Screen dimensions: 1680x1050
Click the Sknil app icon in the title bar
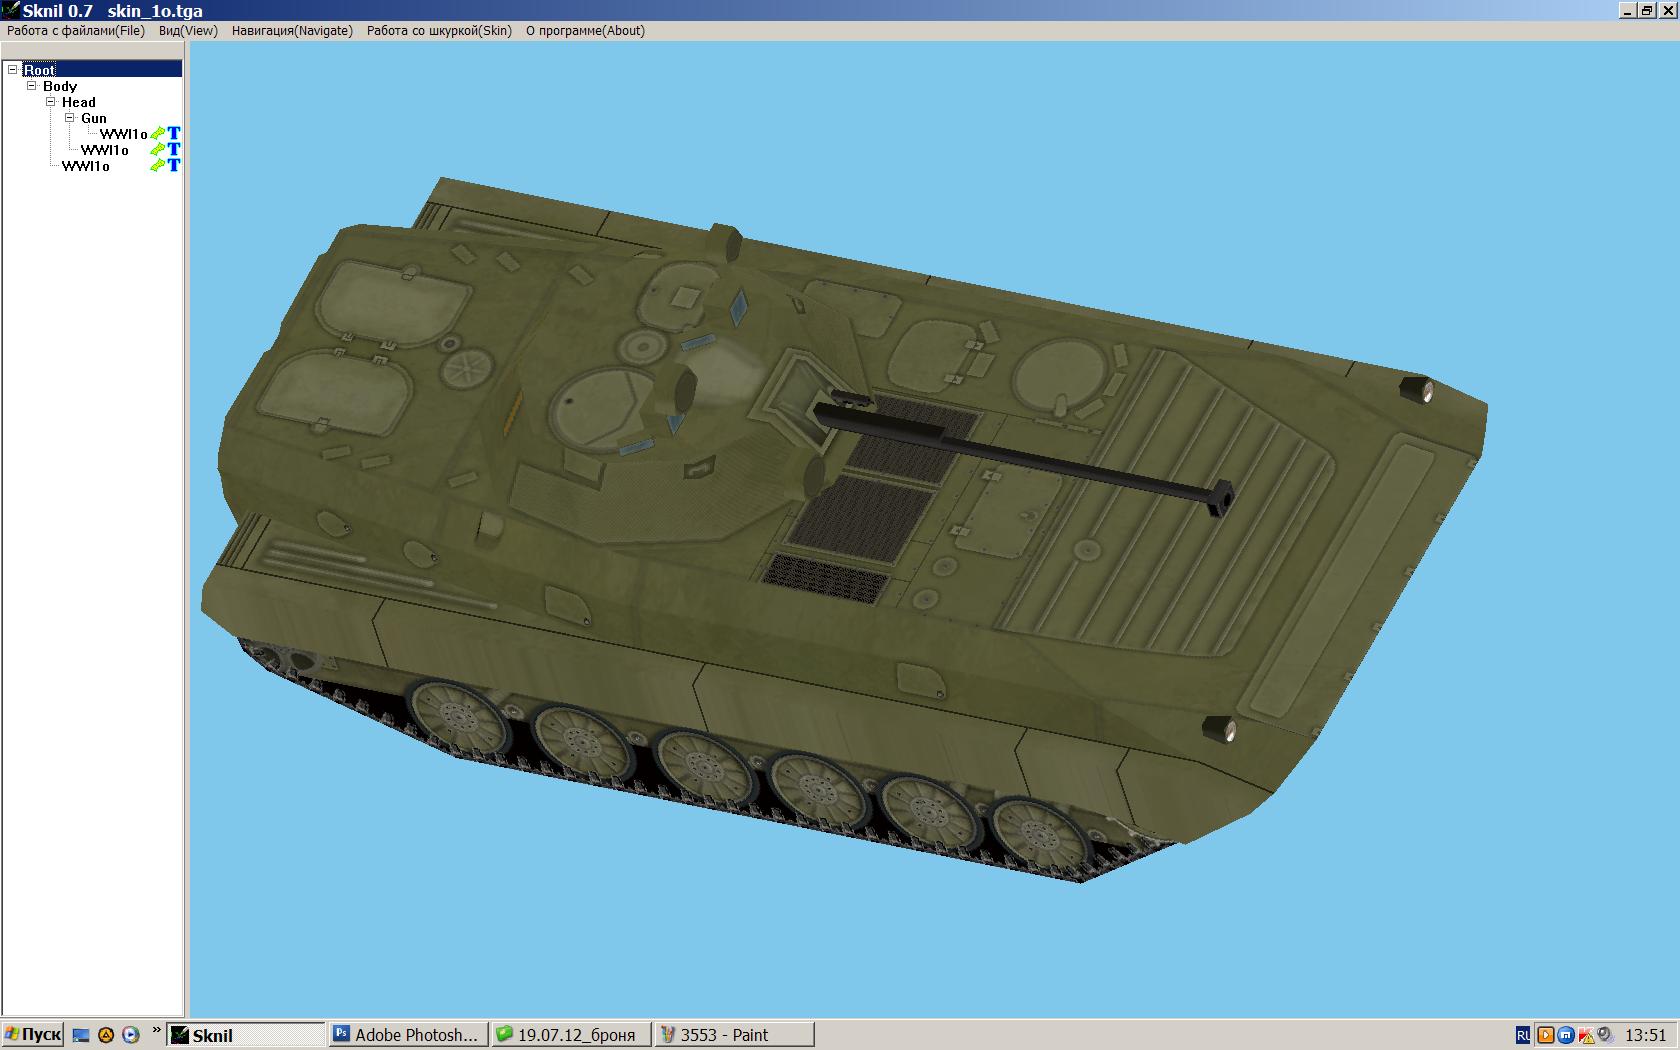[11, 10]
